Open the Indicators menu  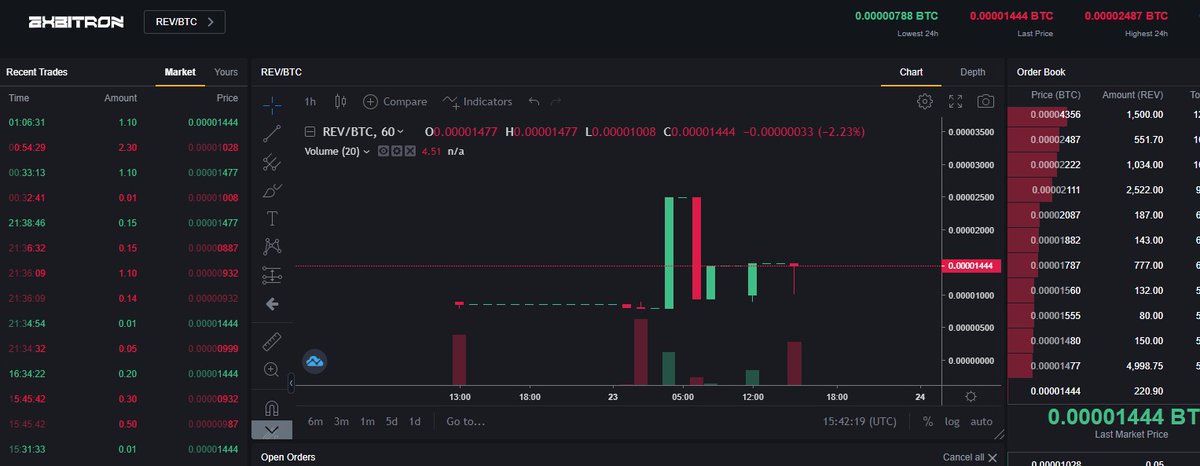pyautogui.click(x=477, y=102)
